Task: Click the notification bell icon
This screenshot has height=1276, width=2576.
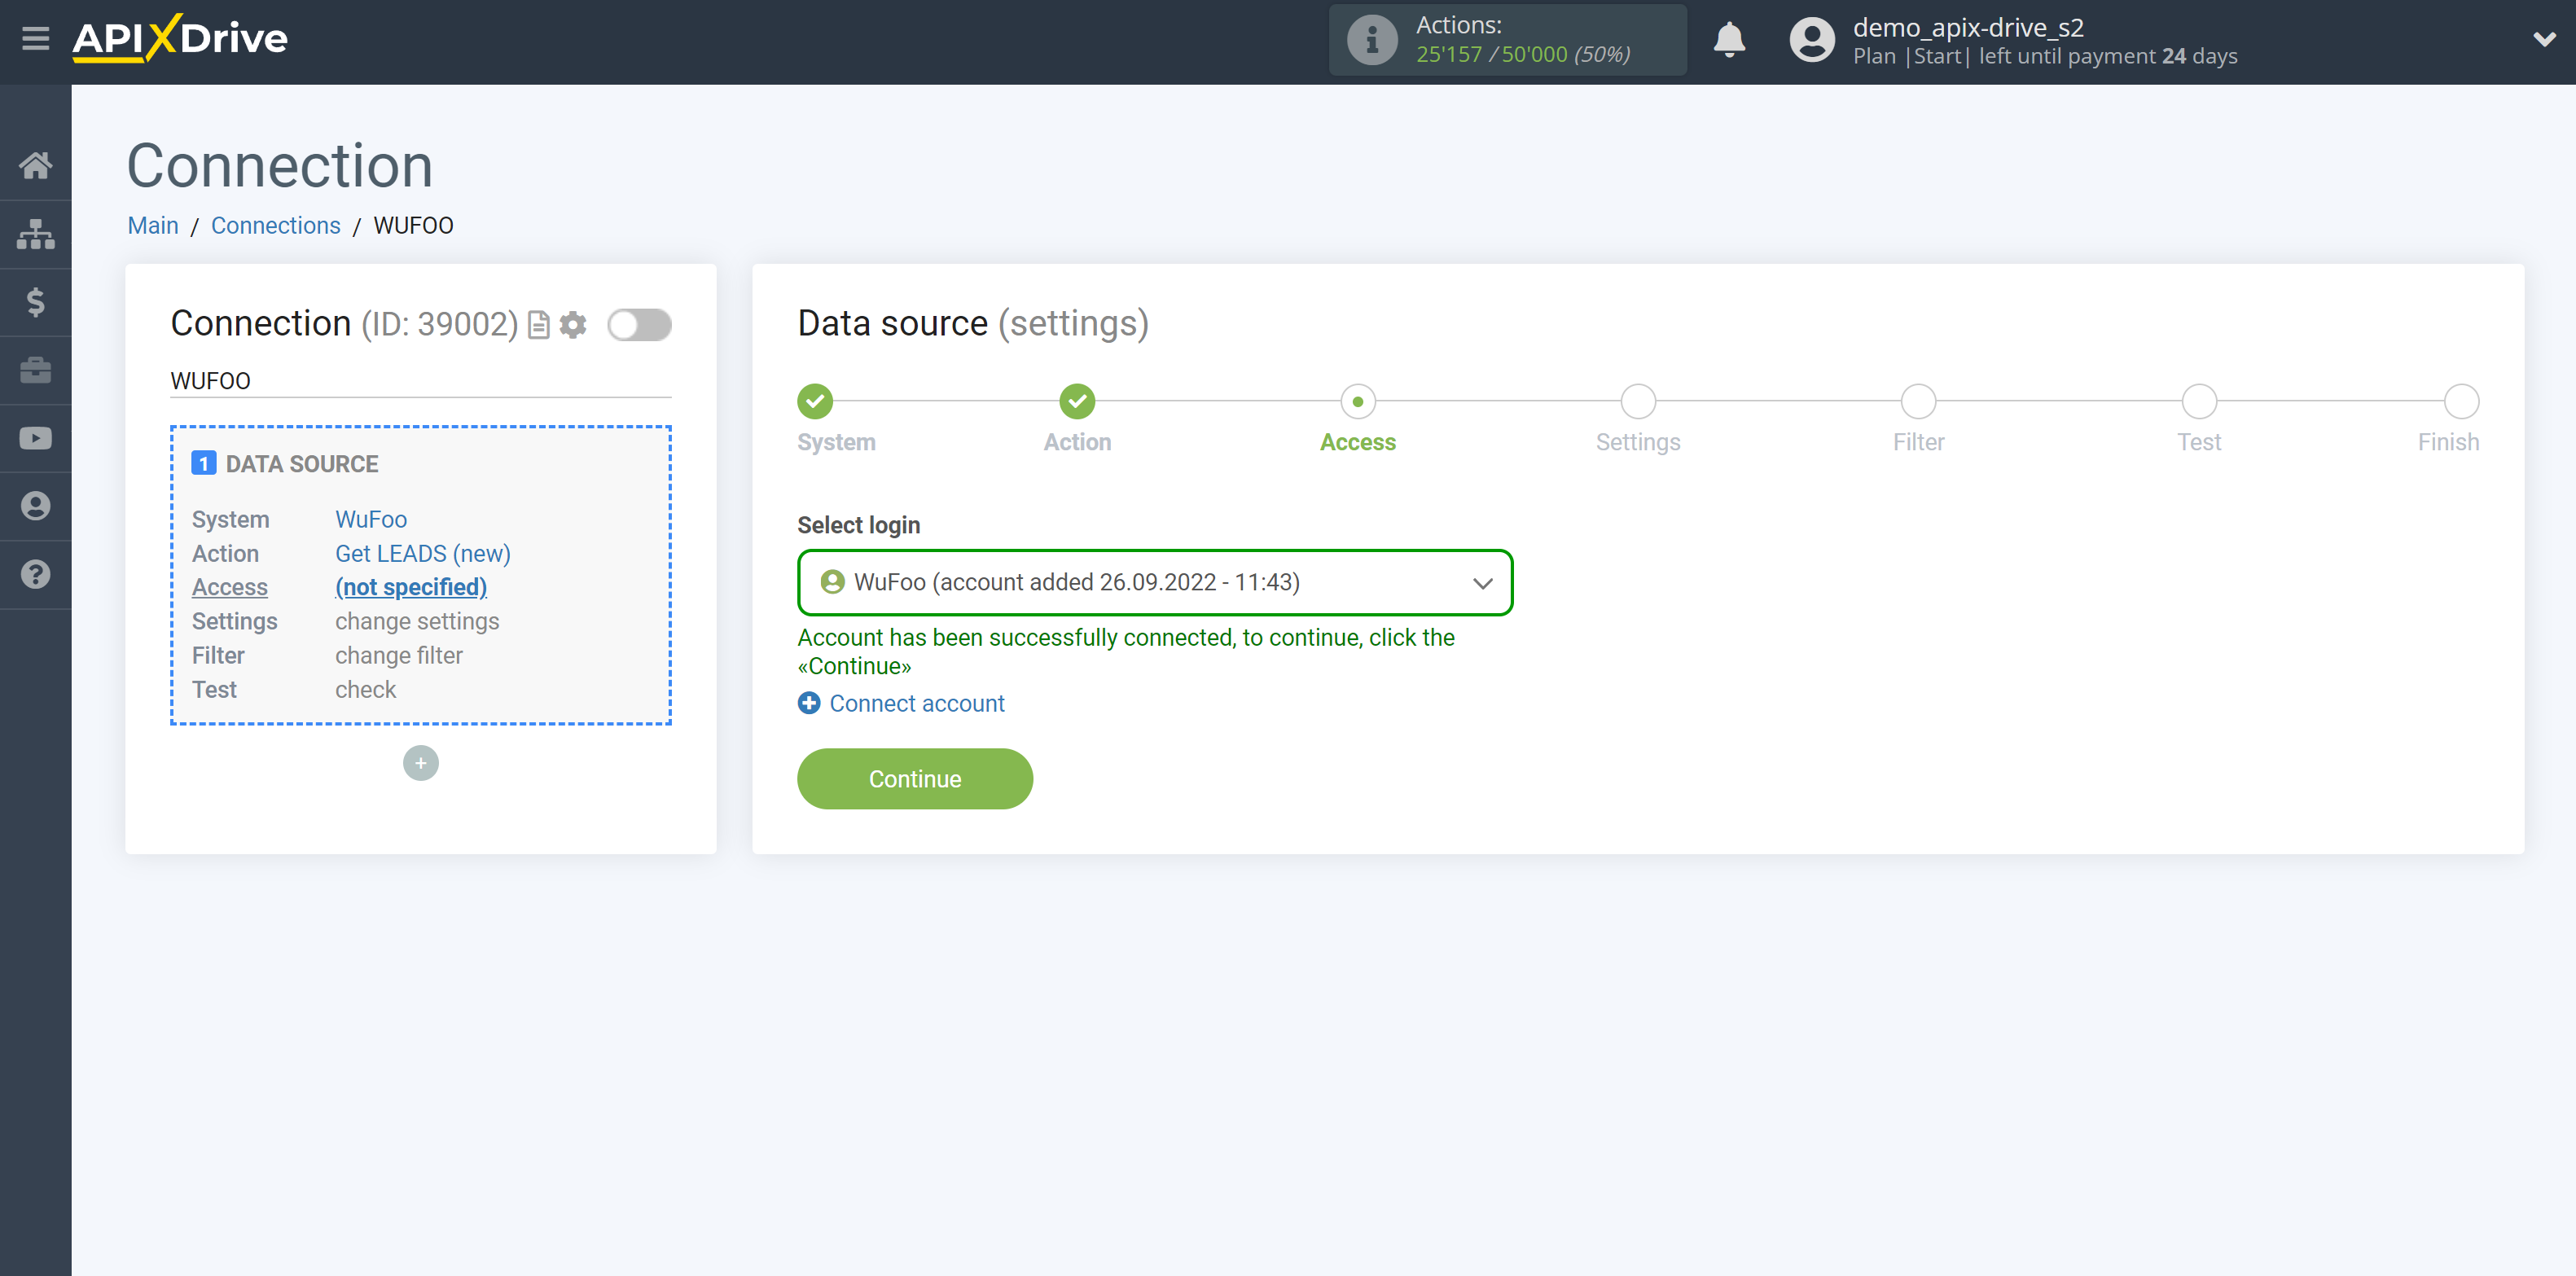Action: pos(1728,41)
